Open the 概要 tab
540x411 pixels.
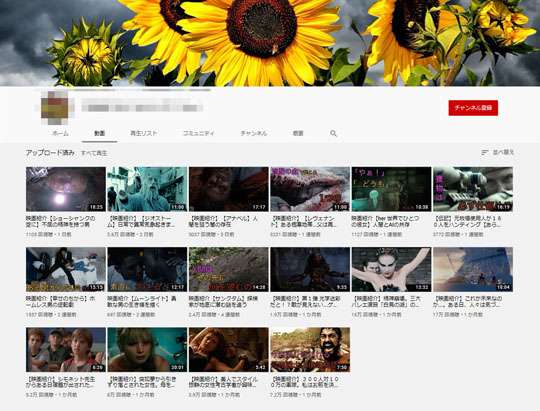(298, 133)
